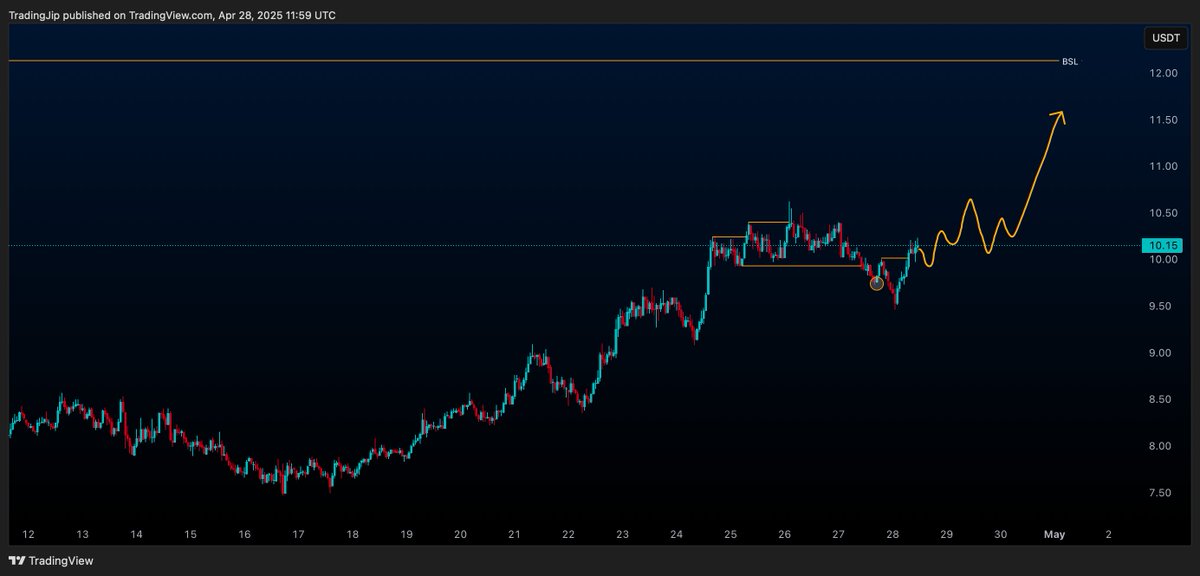Click date 28 on the time axis
The image size is (1200, 576).
892,535
